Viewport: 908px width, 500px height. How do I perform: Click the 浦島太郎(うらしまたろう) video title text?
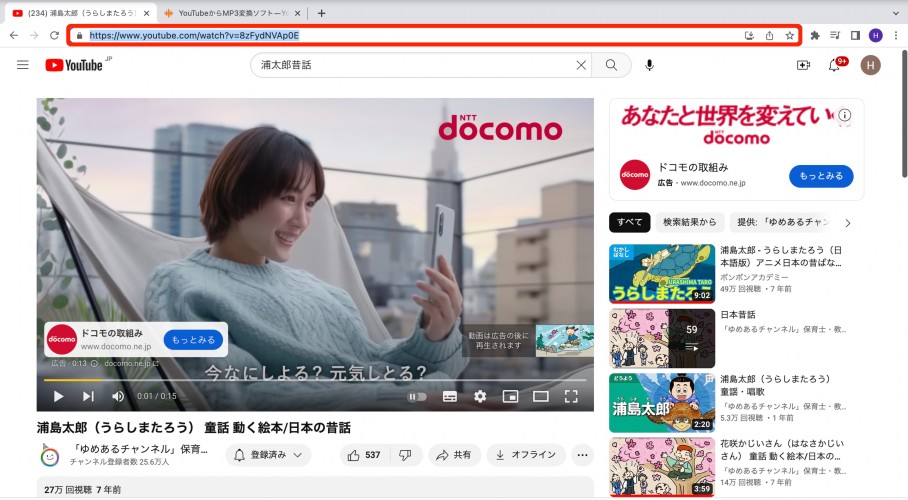point(194,428)
